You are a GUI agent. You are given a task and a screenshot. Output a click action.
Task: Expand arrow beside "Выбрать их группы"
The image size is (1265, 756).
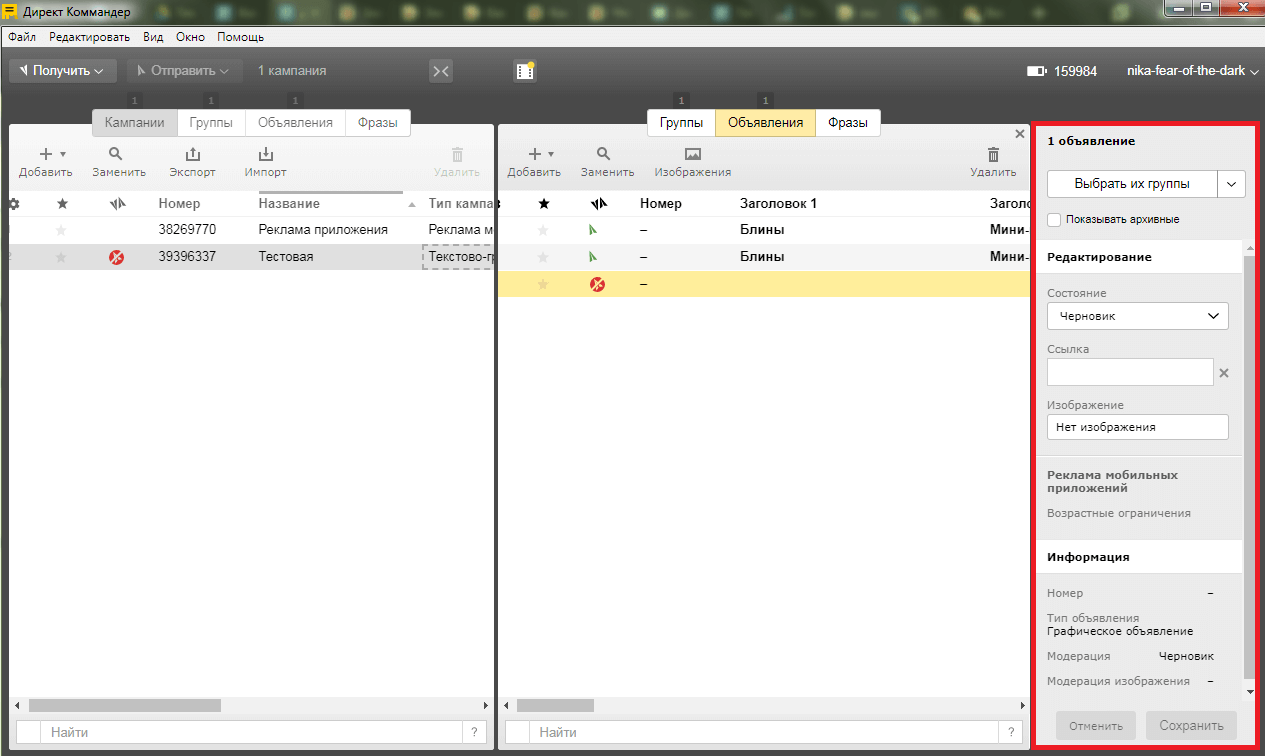click(1231, 184)
